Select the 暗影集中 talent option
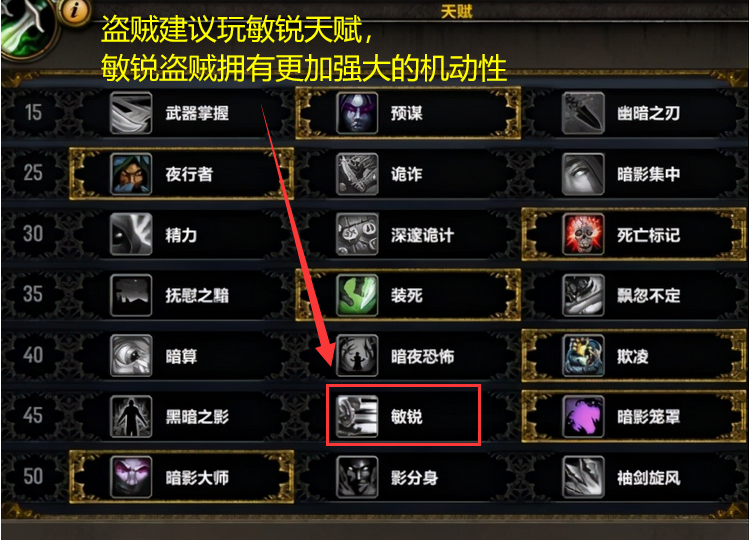This screenshot has height=540, width=749. coord(634,174)
